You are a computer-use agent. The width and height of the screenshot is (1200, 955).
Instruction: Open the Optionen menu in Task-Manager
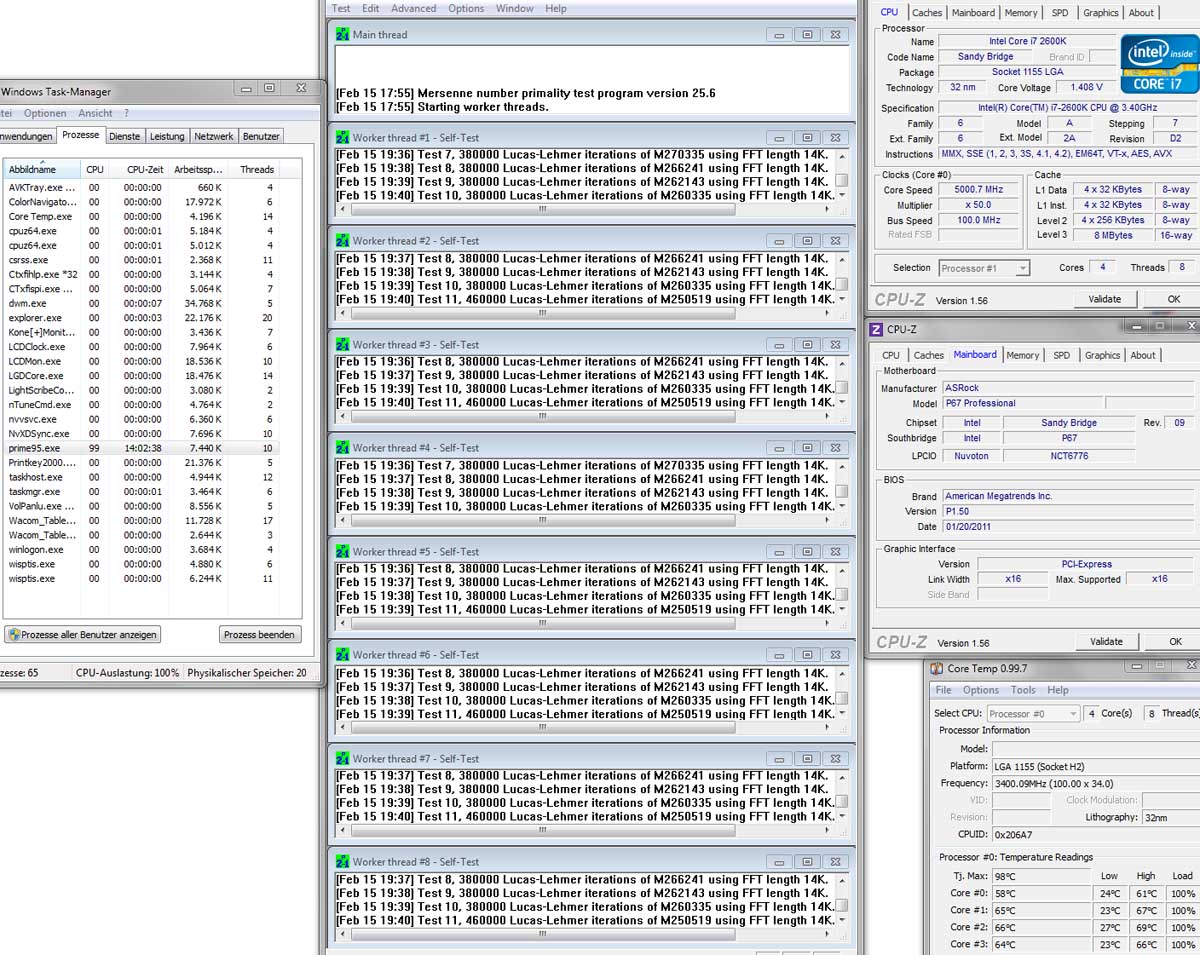(45, 113)
